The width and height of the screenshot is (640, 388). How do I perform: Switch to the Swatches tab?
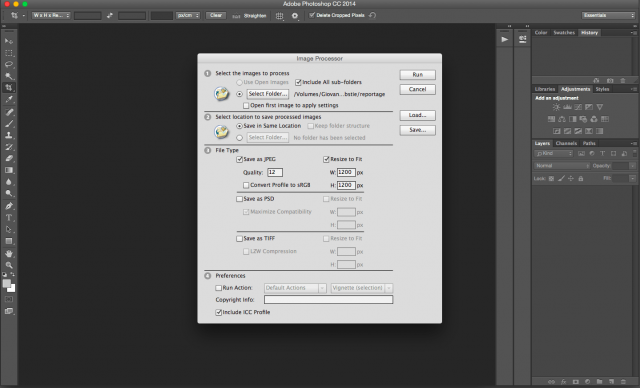(564, 33)
